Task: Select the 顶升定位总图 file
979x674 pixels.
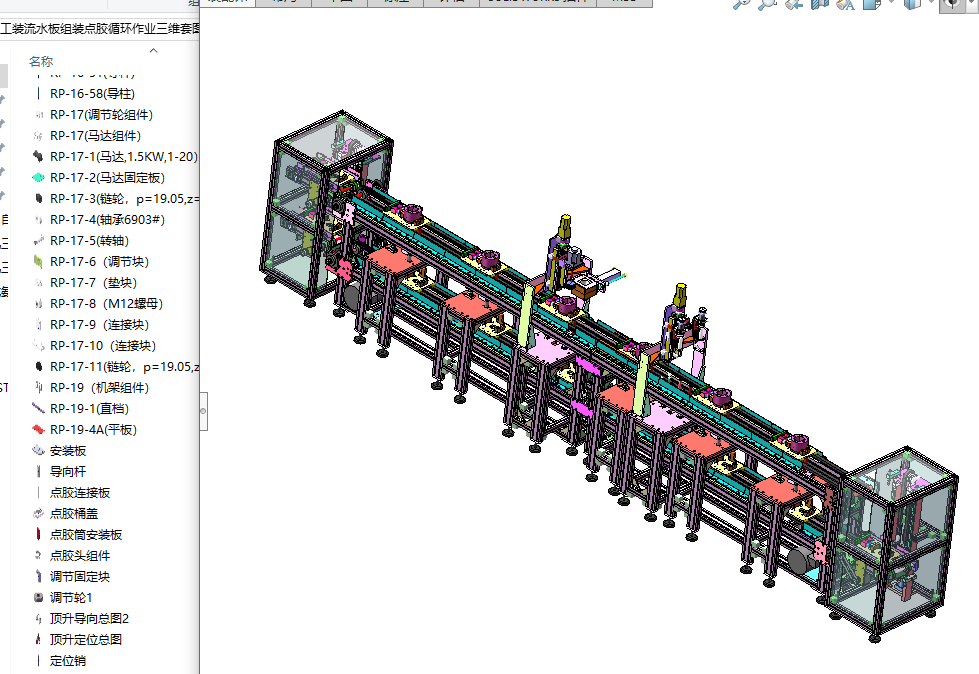Action: [x=86, y=640]
